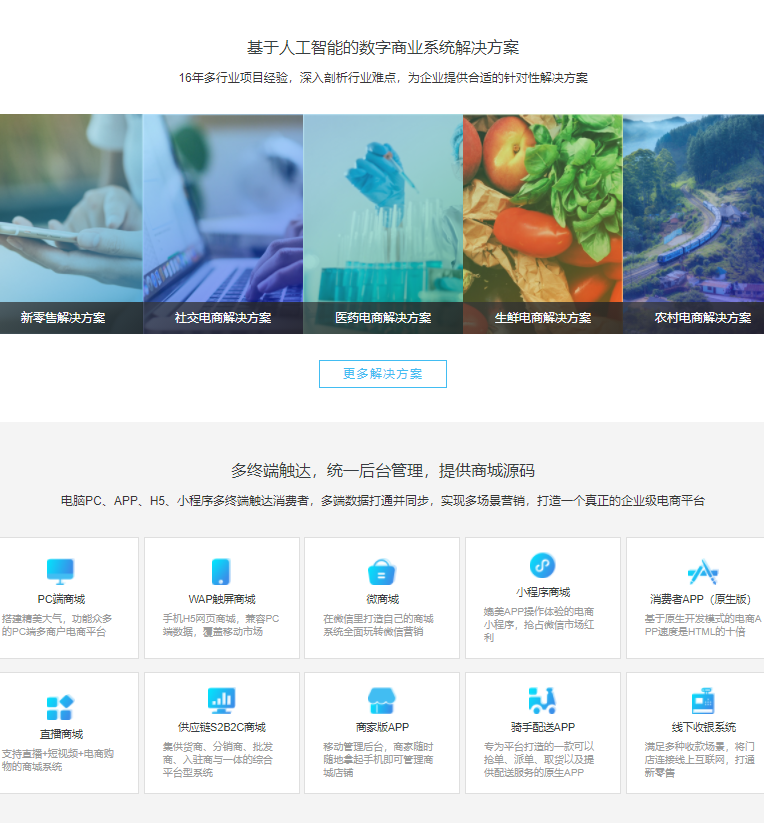Click the 更多解决方案 button
The width and height of the screenshot is (764, 823).
(x=382, y=374)
